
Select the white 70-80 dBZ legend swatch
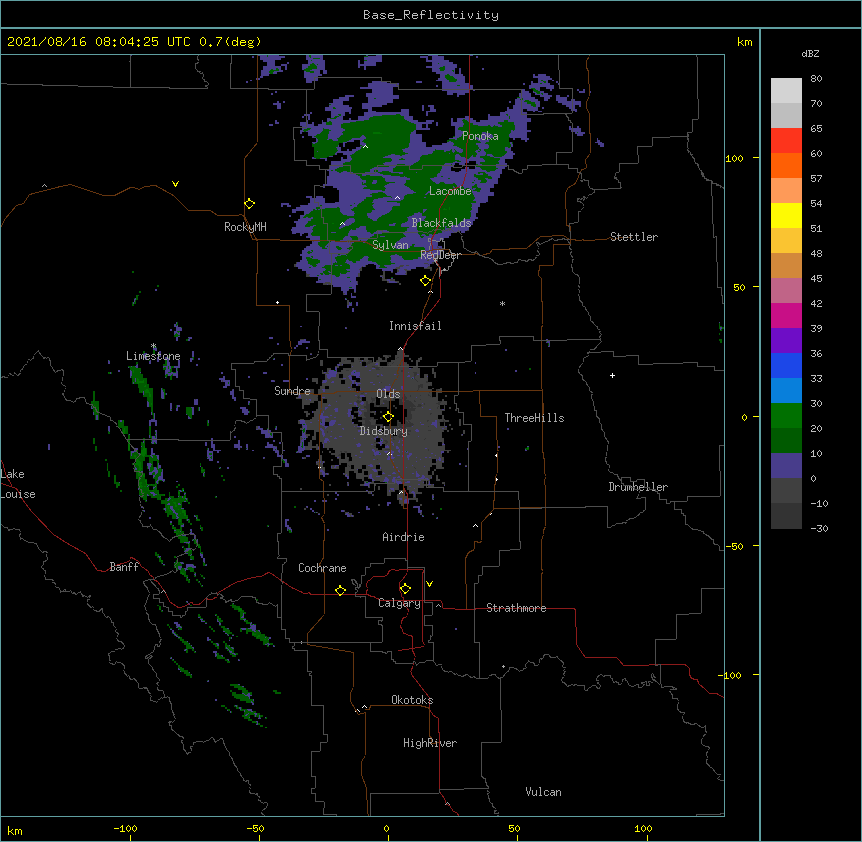click(x=786, y=91)
